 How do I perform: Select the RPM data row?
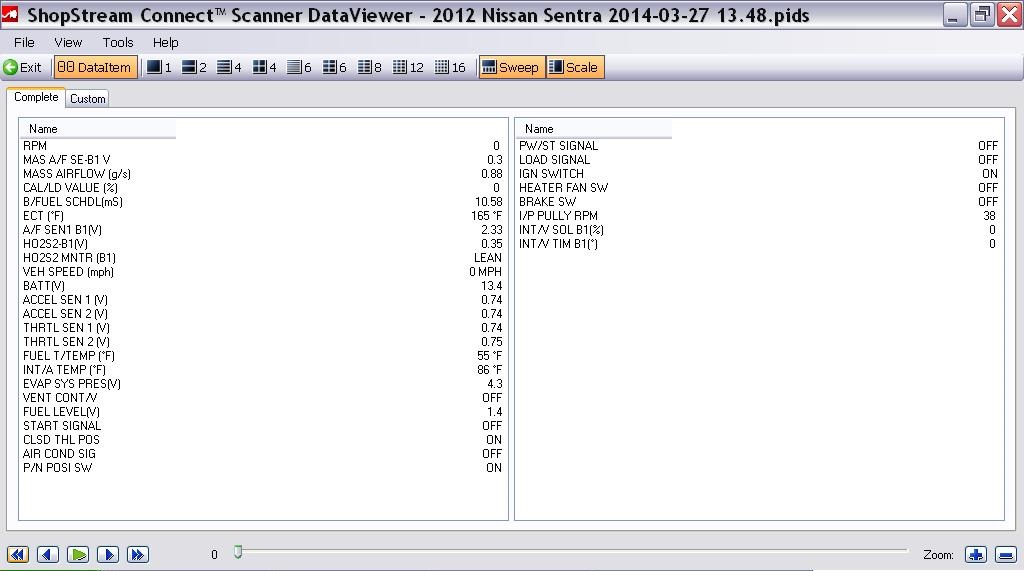[263, 146]
